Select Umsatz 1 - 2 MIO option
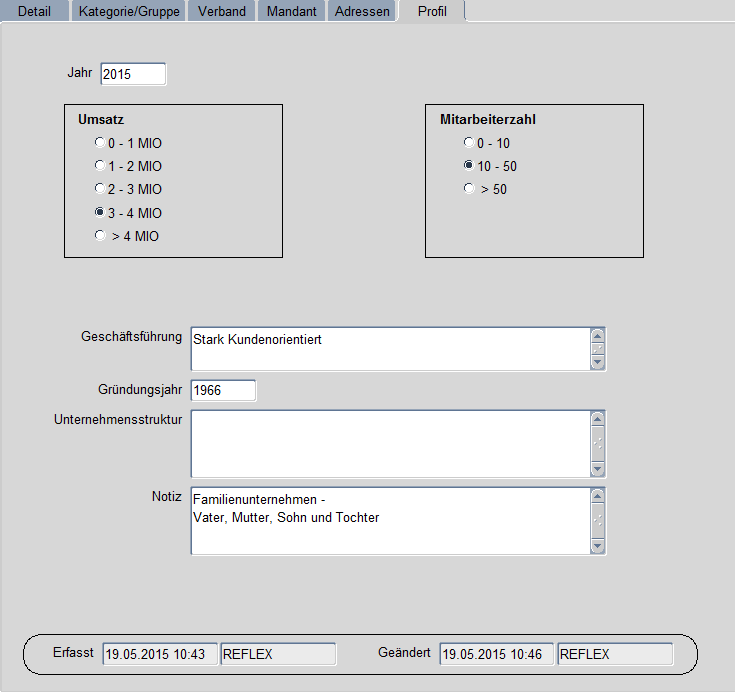This screenshot has height=692, width=736. [x=100, y=166]
